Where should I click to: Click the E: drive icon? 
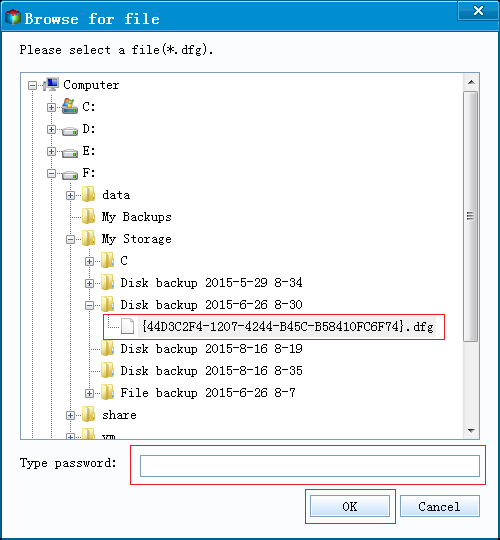[x=70, y=153]
